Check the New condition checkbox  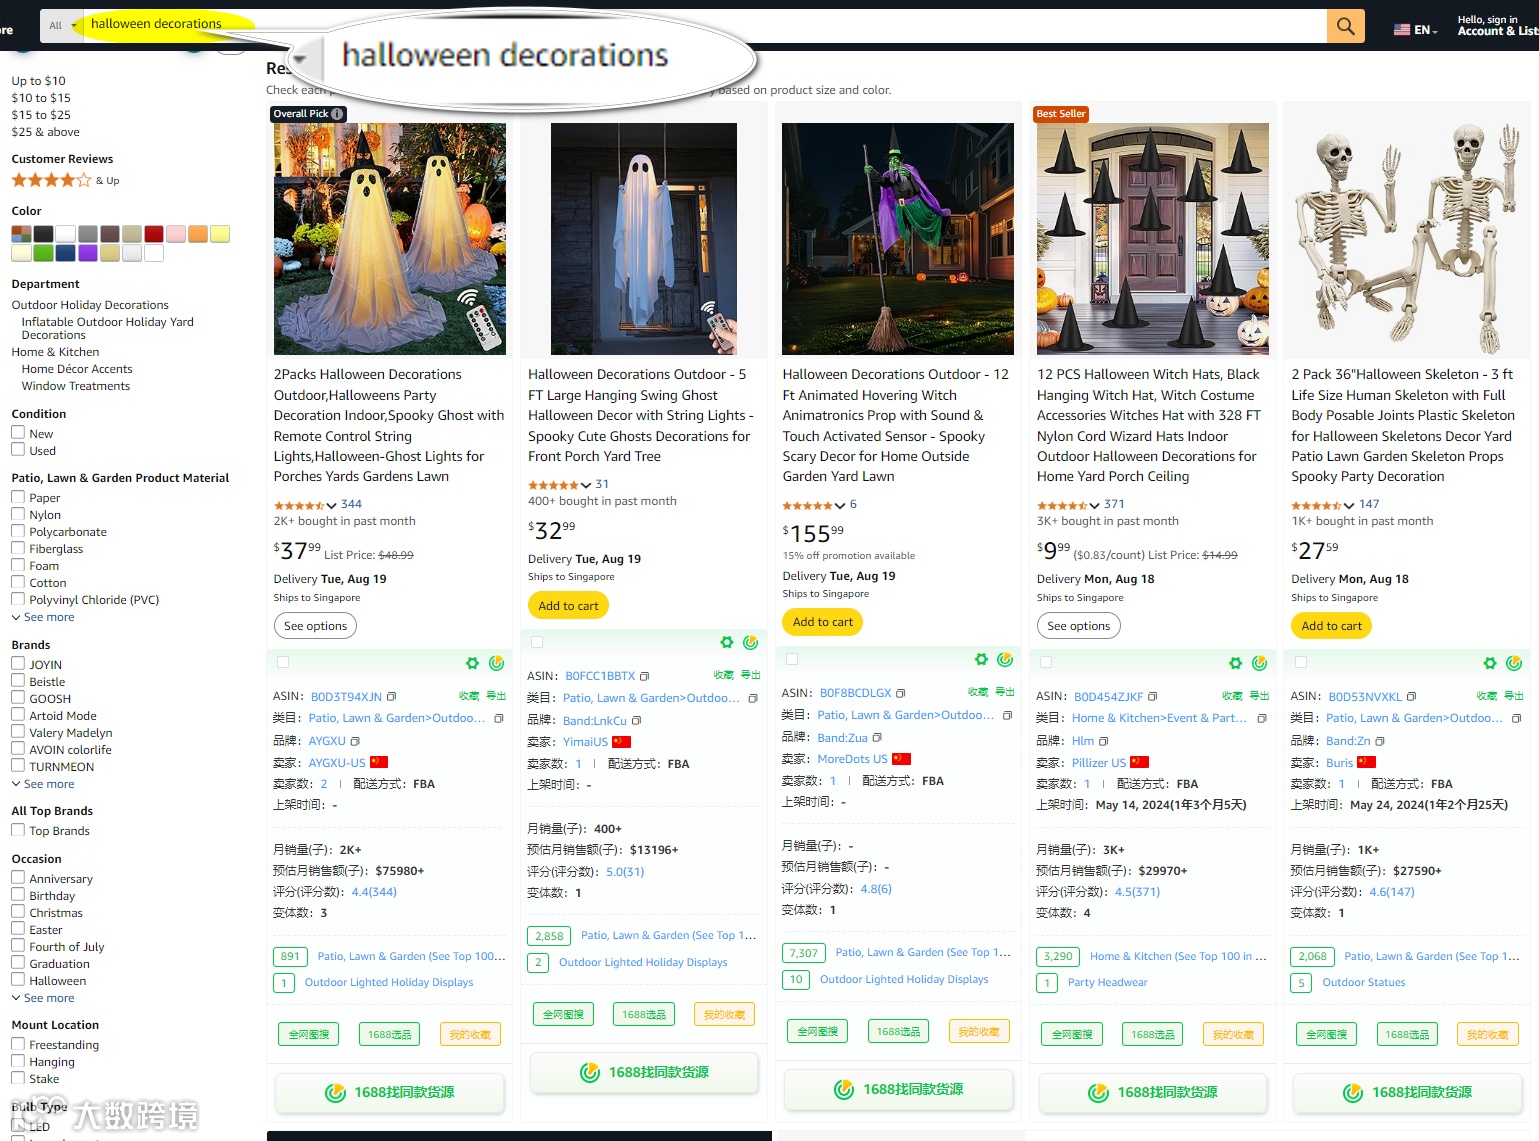click(18, 433)
